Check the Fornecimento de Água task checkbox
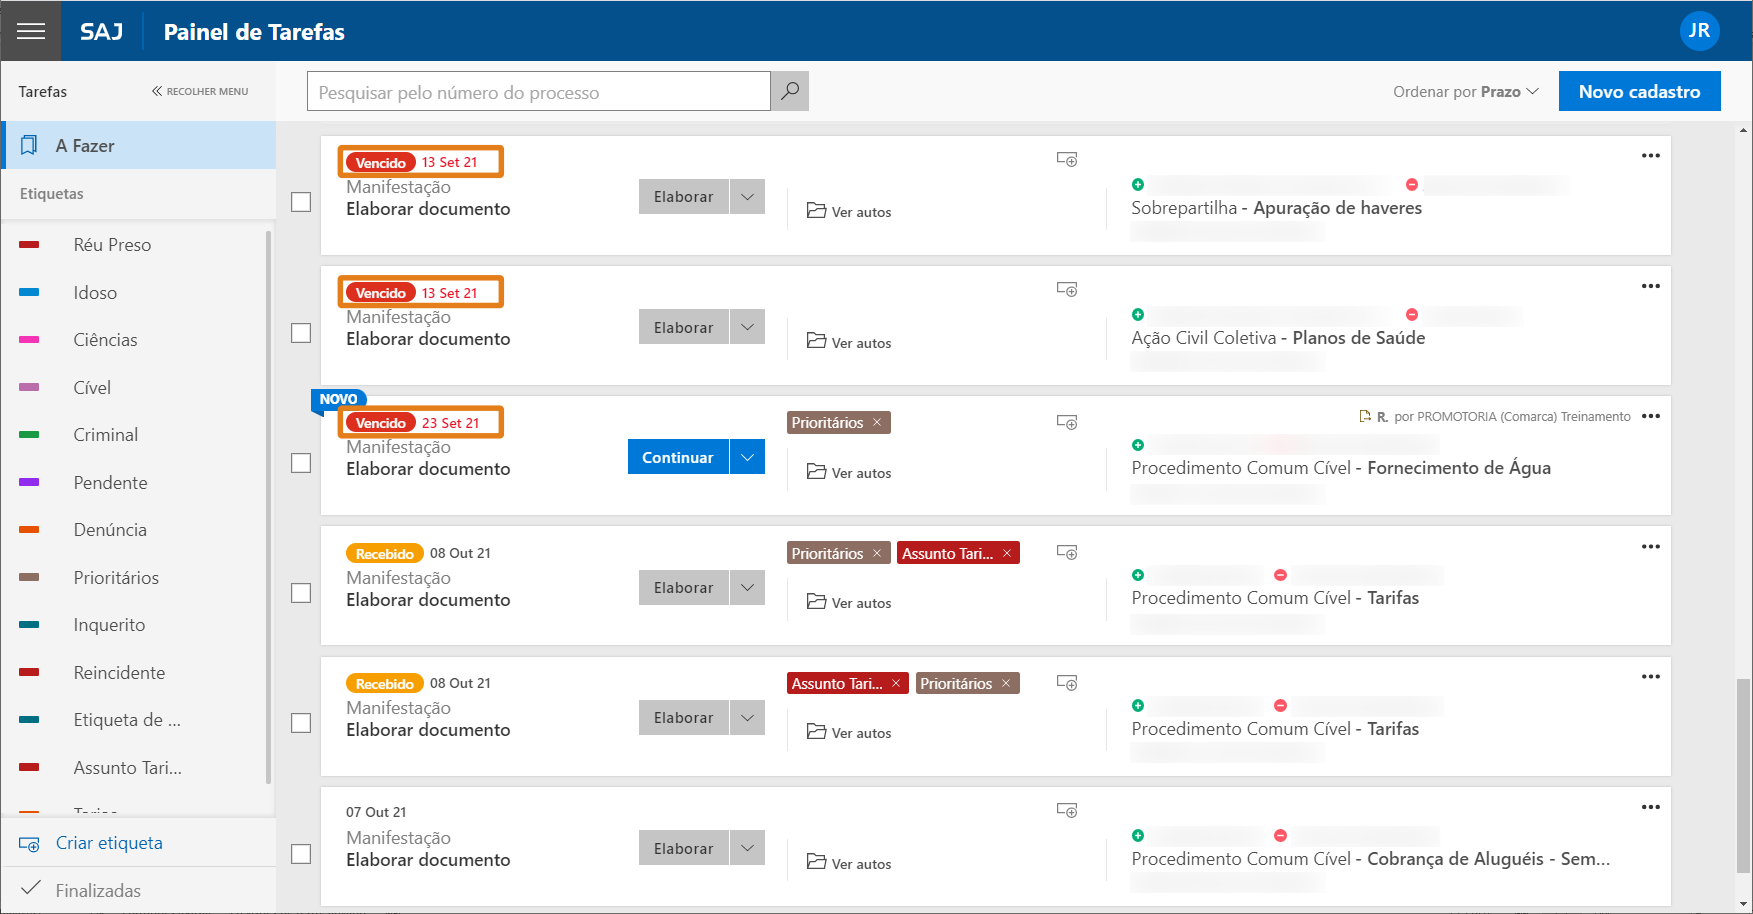 tap(301, 463)
